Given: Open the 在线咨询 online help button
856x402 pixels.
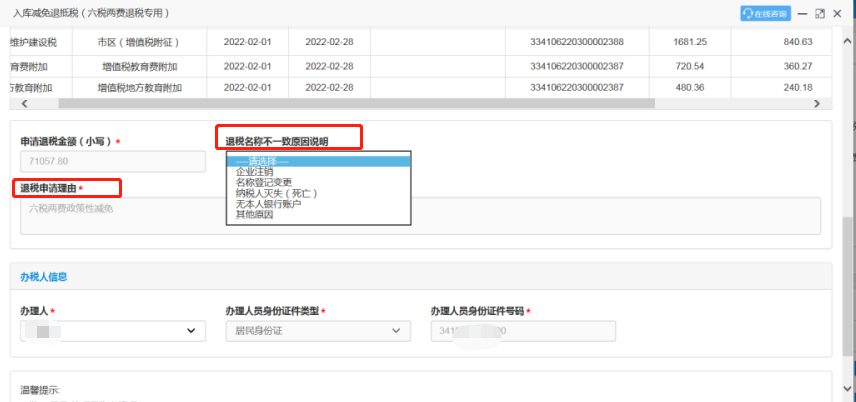Looking at the screenshot, I should pos(765,14).
